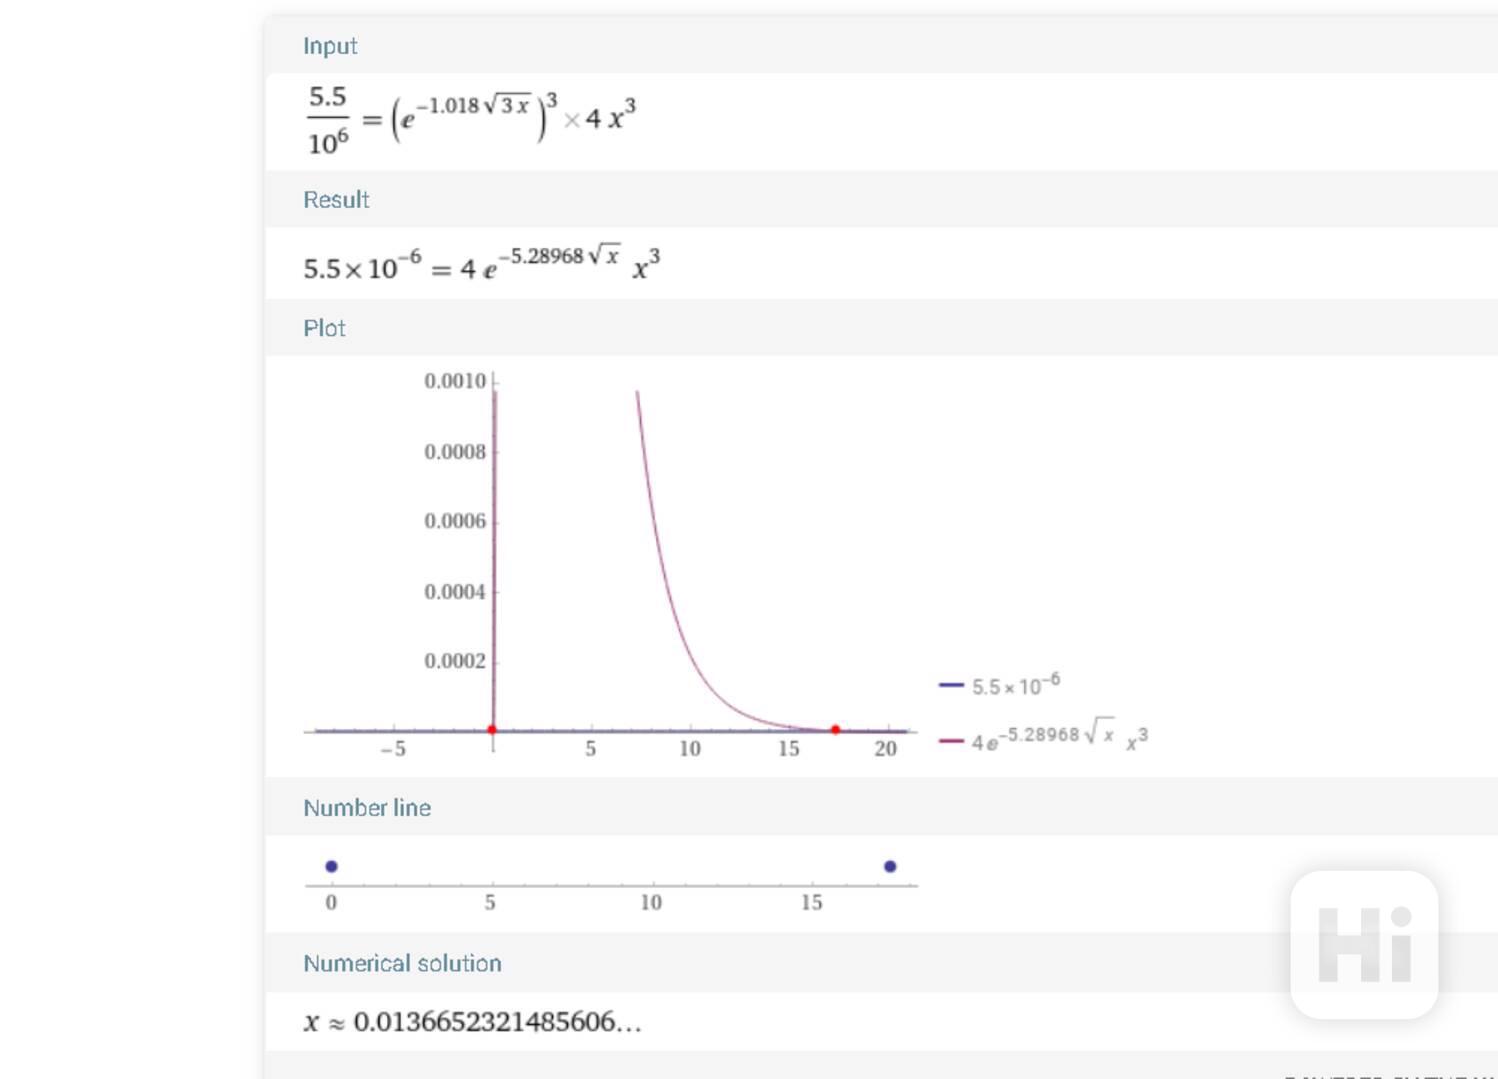The height and width of the screenshot is (1079, 1498).
Task: Click the number line dot at 0
Action: click(x=332, y=866)
